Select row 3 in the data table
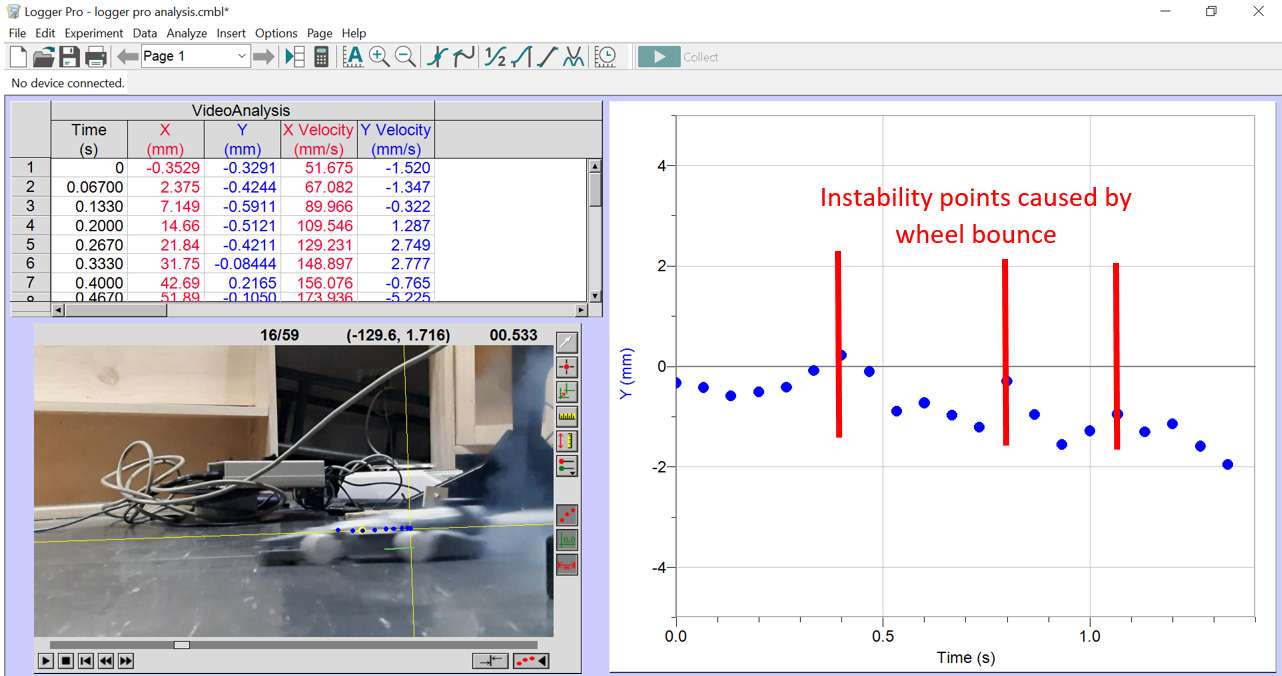 (31, 206)
